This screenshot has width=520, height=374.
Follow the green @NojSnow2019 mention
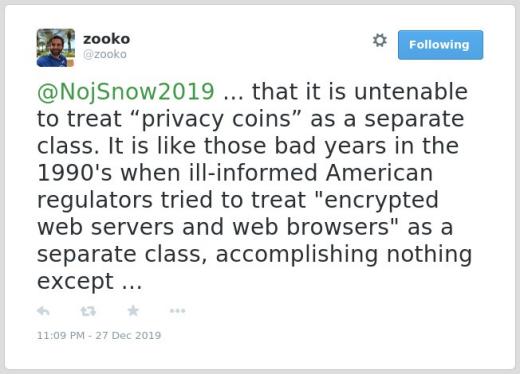126,92
